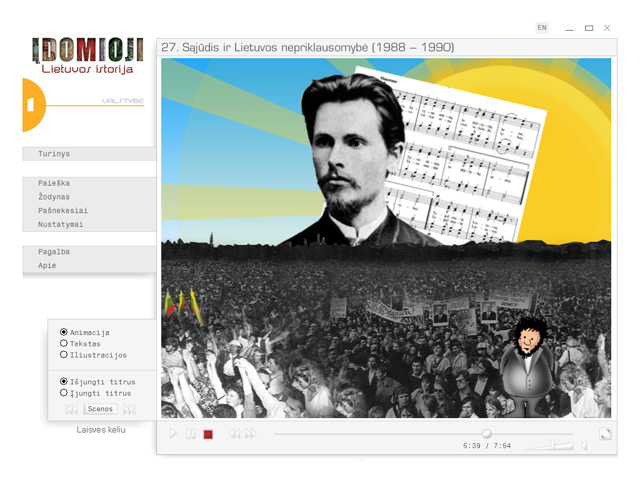Click the Scenos button
Viewport: 640px width, 480px height.
point(100,409)
